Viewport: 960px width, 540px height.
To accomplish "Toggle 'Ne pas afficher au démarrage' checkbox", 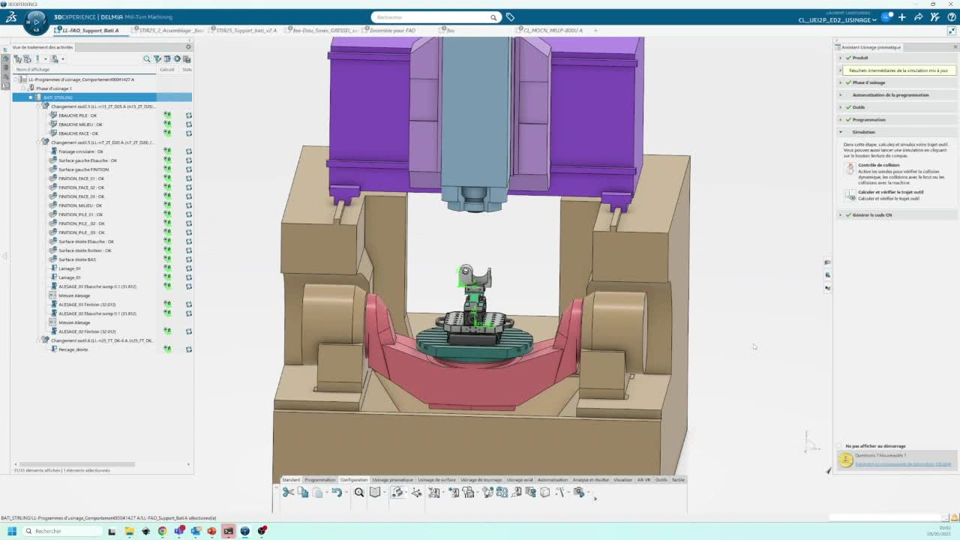I will coord(840,446).
